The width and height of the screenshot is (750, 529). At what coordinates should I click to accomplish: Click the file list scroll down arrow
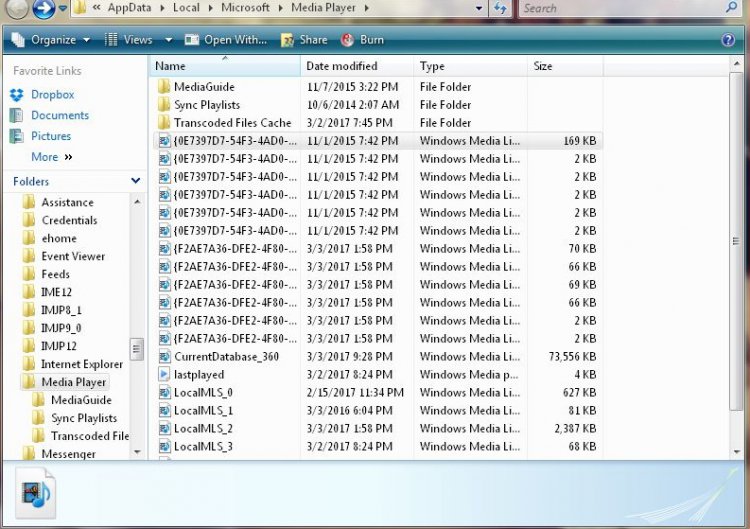point(736,452)
